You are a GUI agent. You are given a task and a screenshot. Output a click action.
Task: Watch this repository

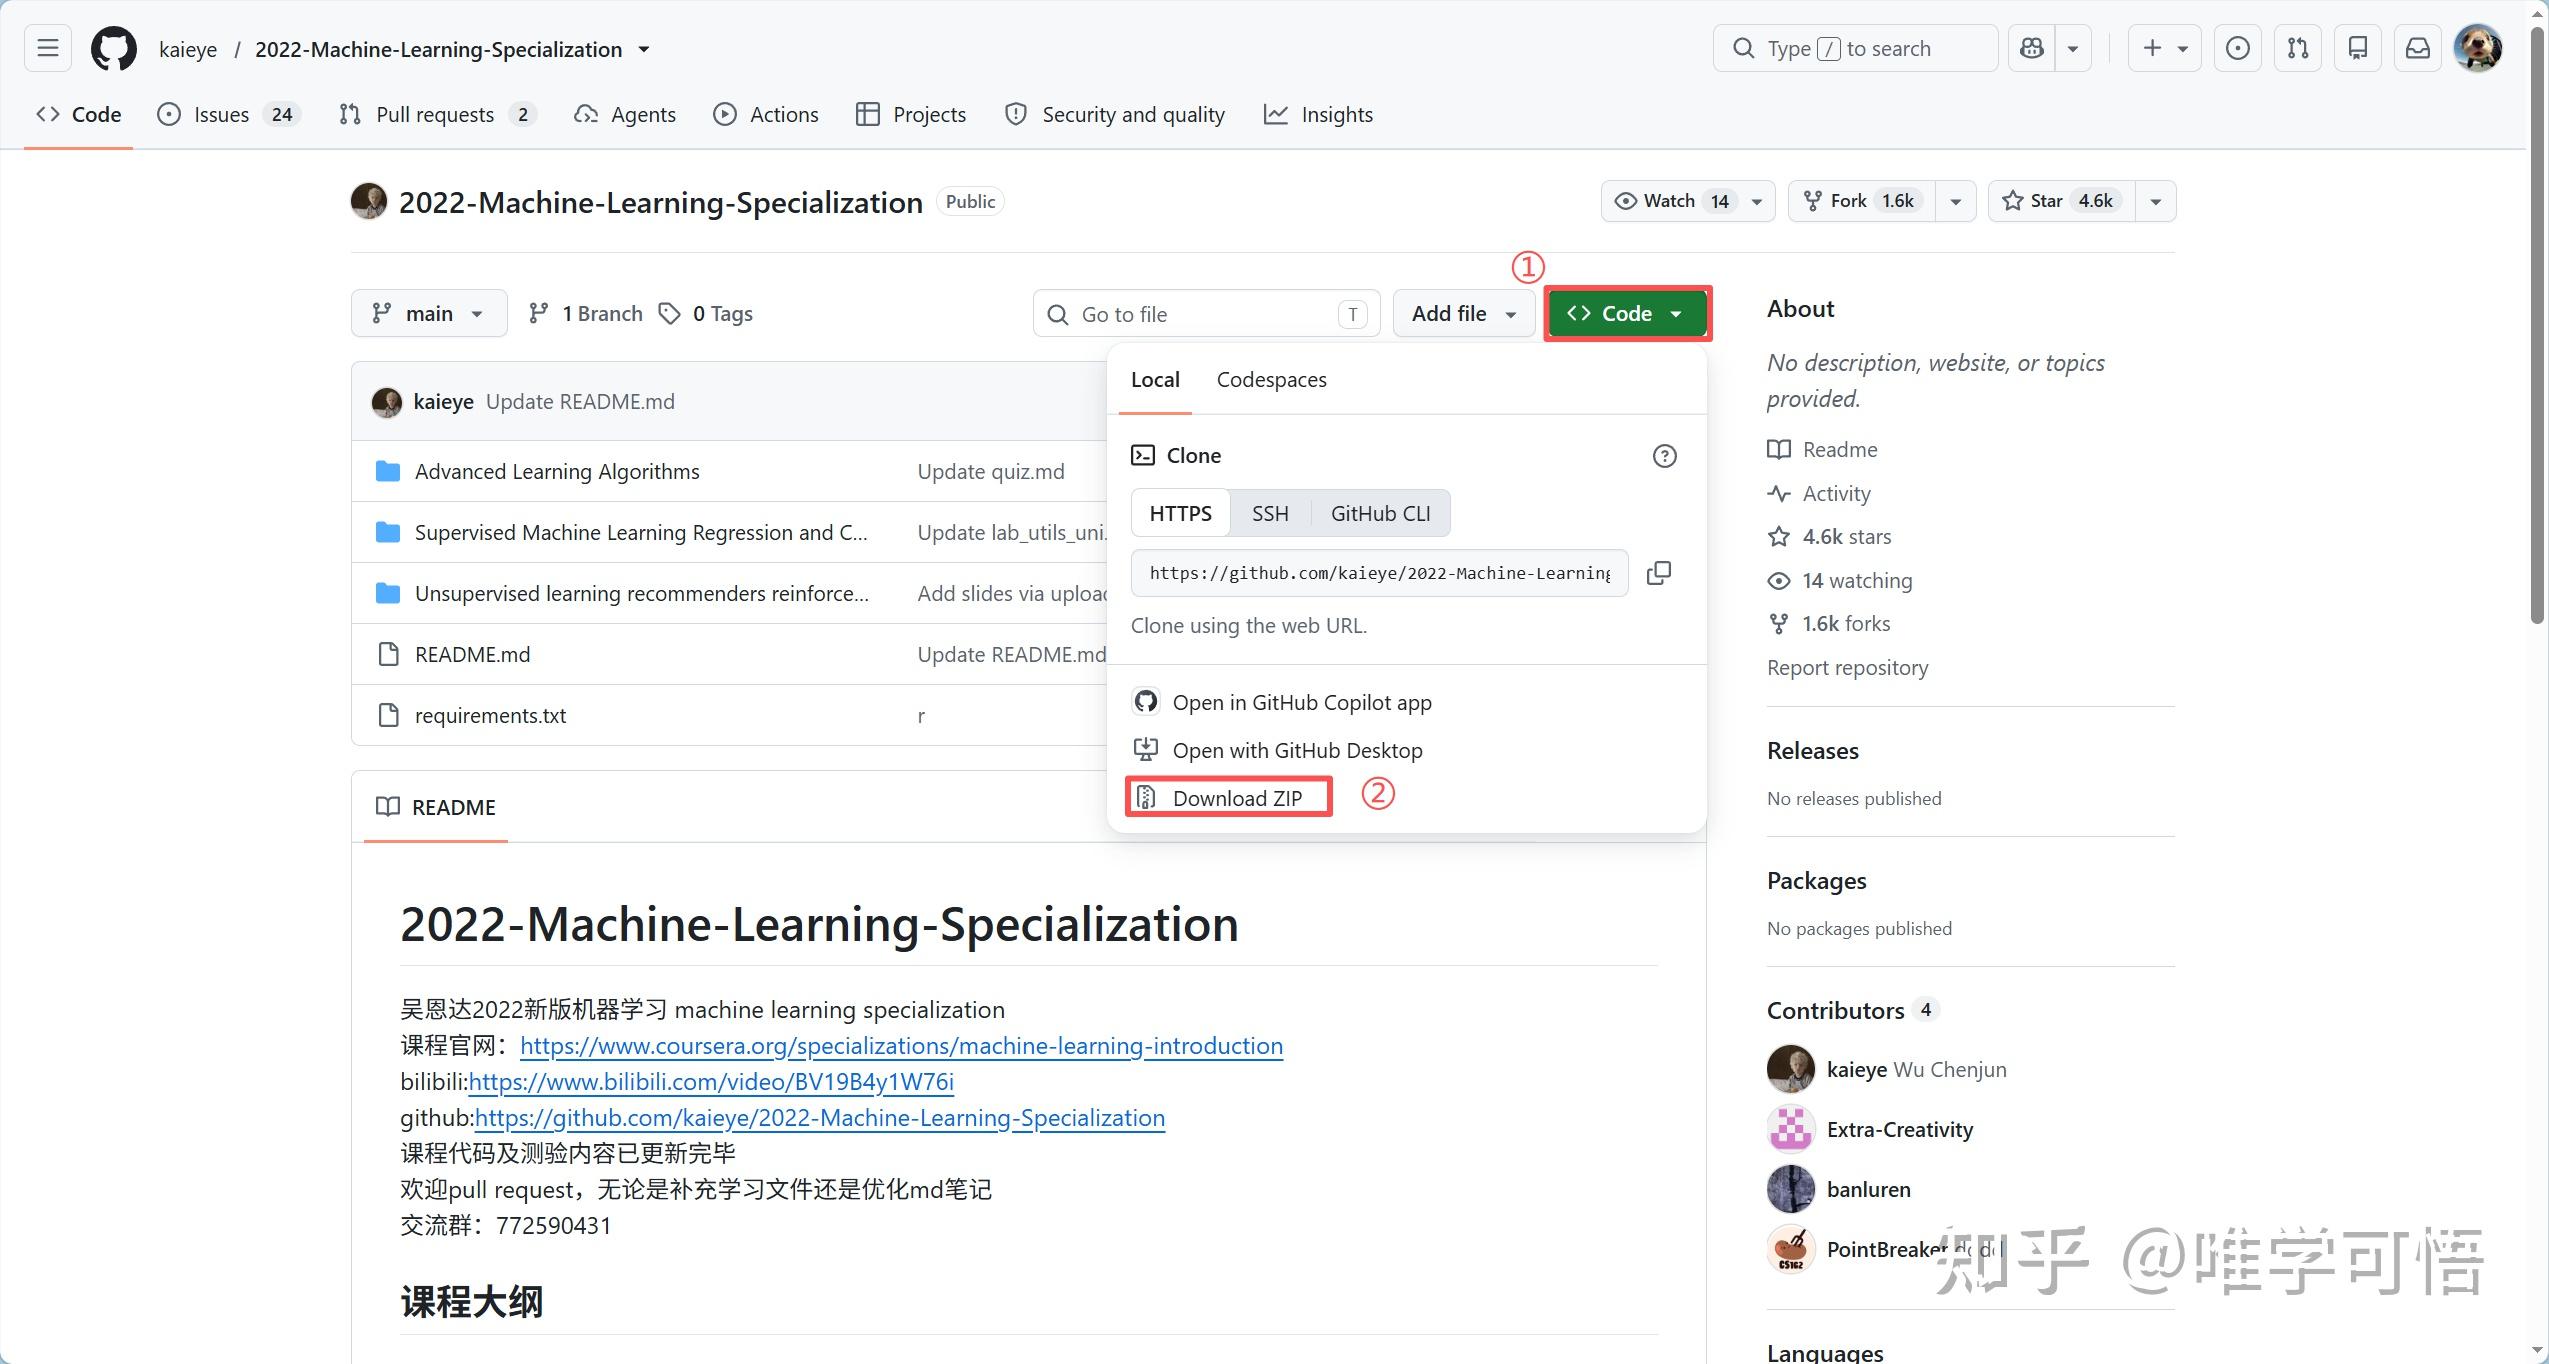(1687, 201)
